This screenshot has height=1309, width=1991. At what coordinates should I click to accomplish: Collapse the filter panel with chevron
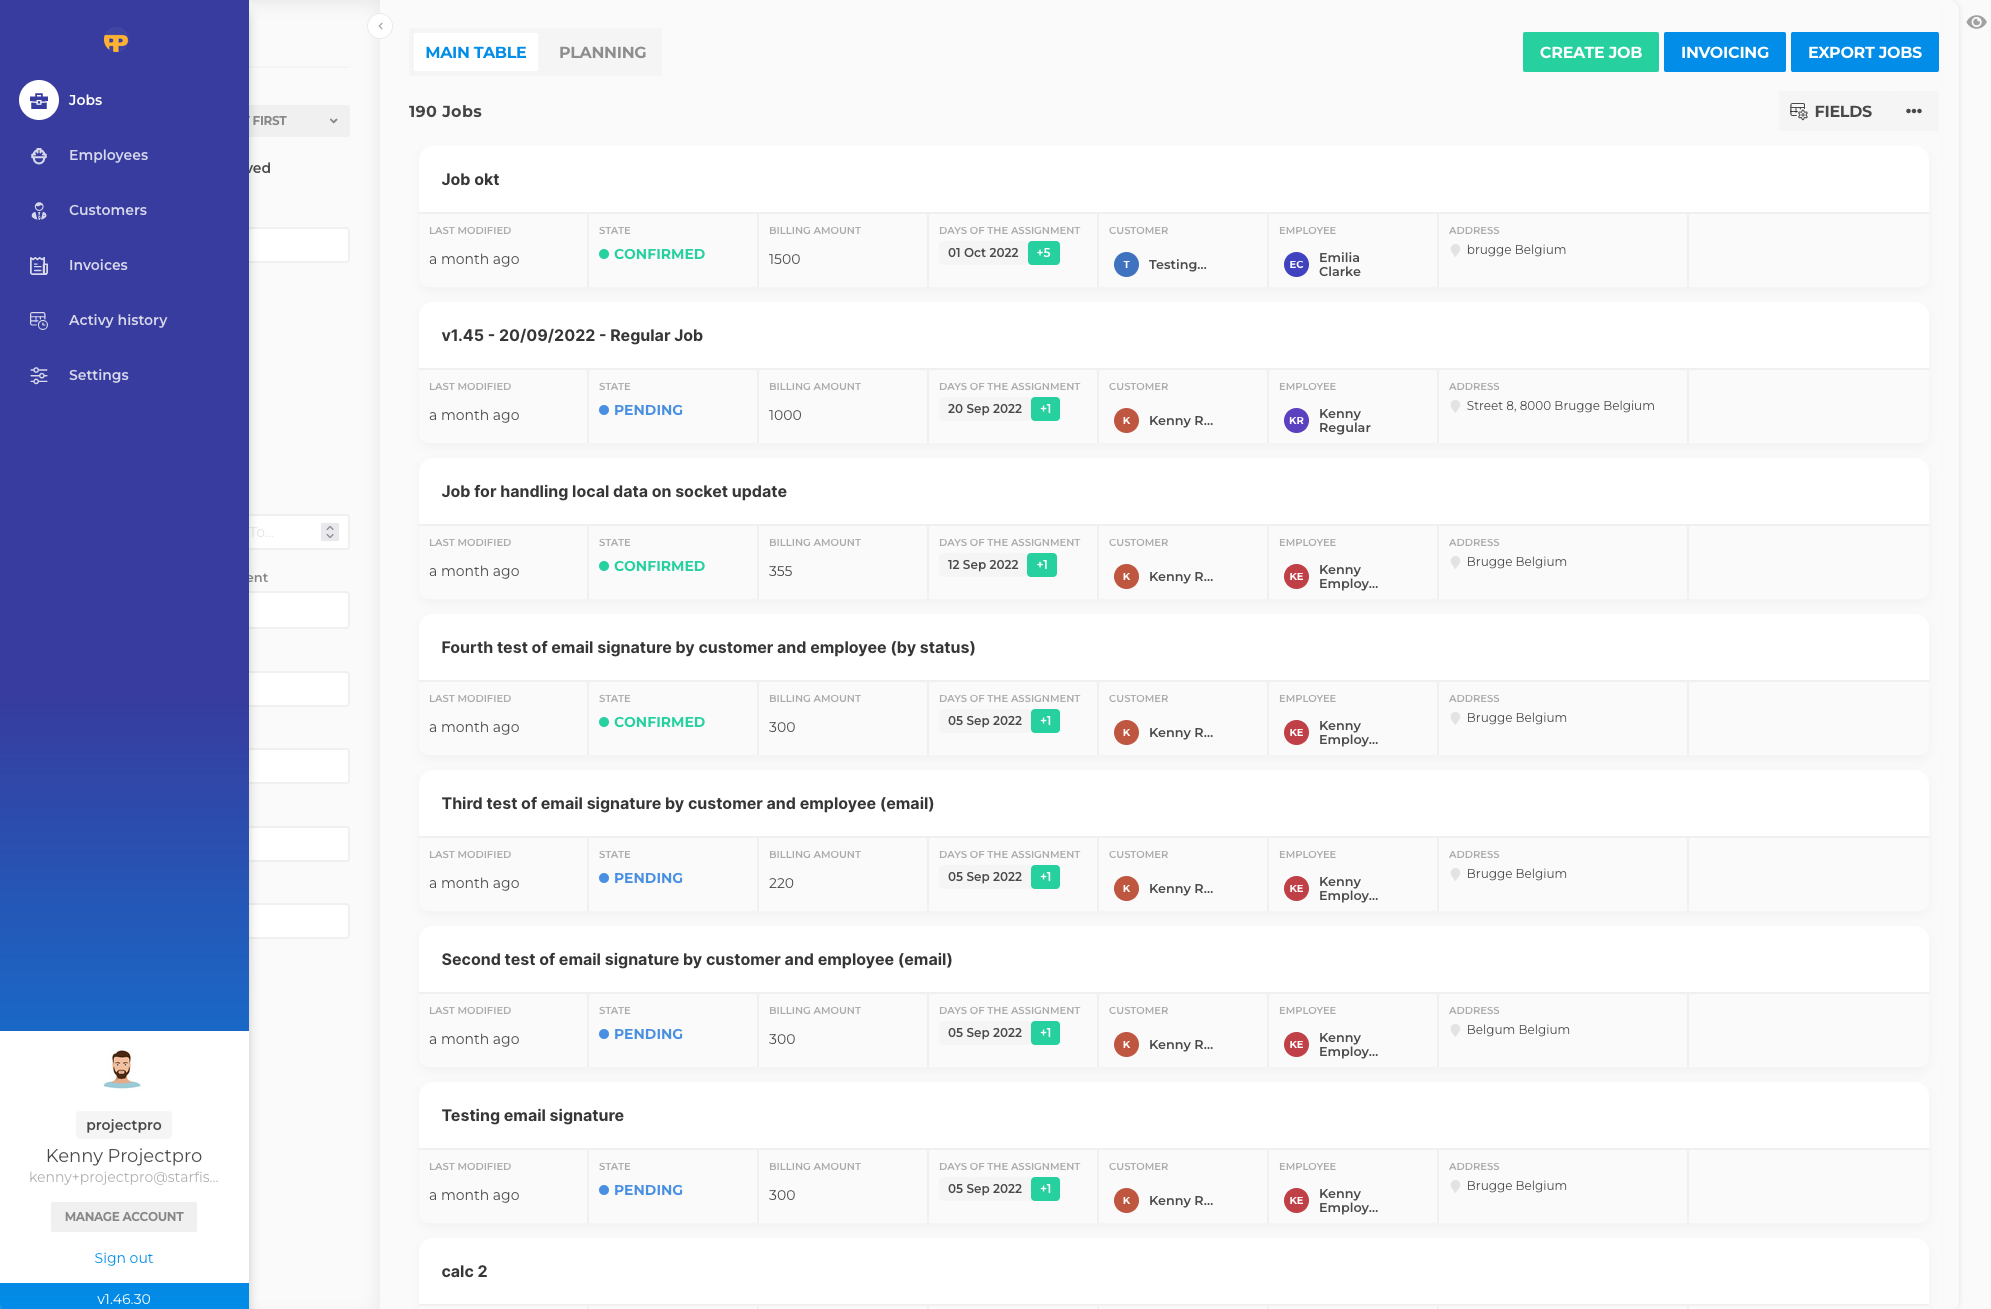pyautogui.click(x=380, y=26)
